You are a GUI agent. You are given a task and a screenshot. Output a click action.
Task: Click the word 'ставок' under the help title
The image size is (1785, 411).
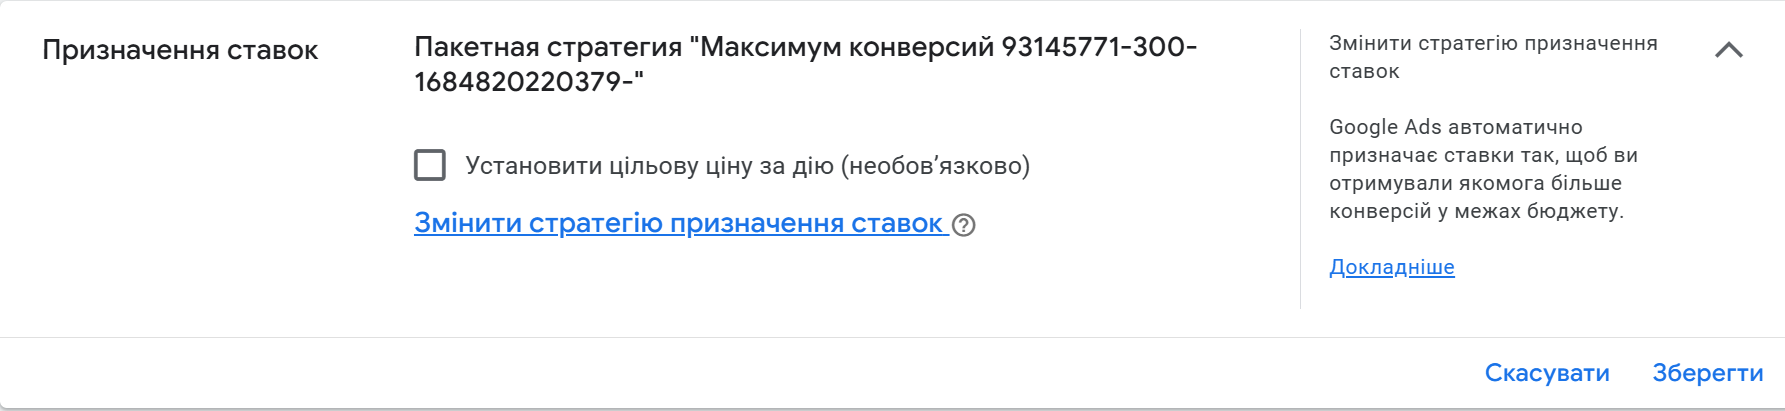pos(1364,71)
